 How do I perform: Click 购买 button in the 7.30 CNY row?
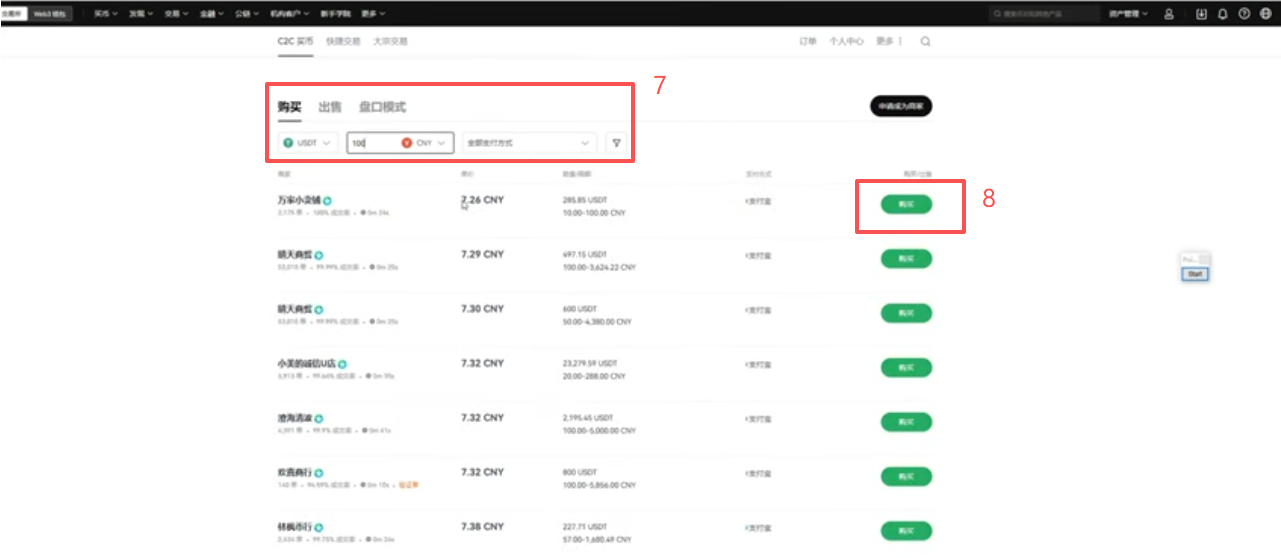click(906, 313)
